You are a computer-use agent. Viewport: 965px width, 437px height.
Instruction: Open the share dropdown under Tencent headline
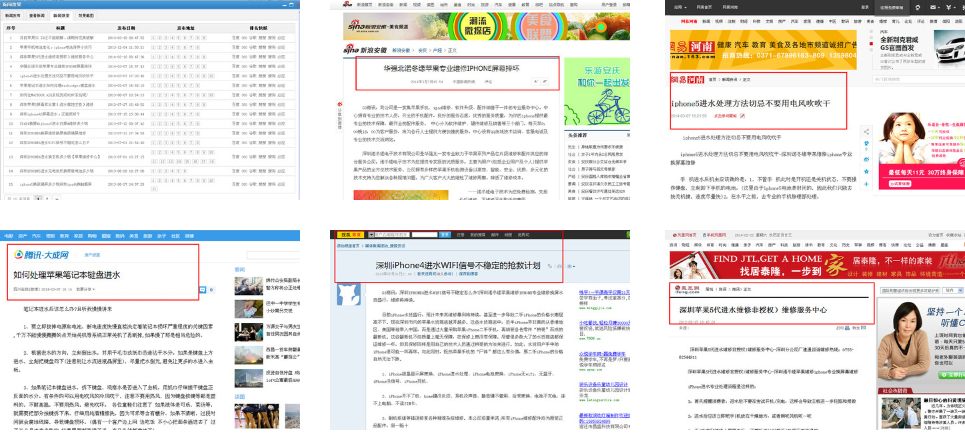85,289
